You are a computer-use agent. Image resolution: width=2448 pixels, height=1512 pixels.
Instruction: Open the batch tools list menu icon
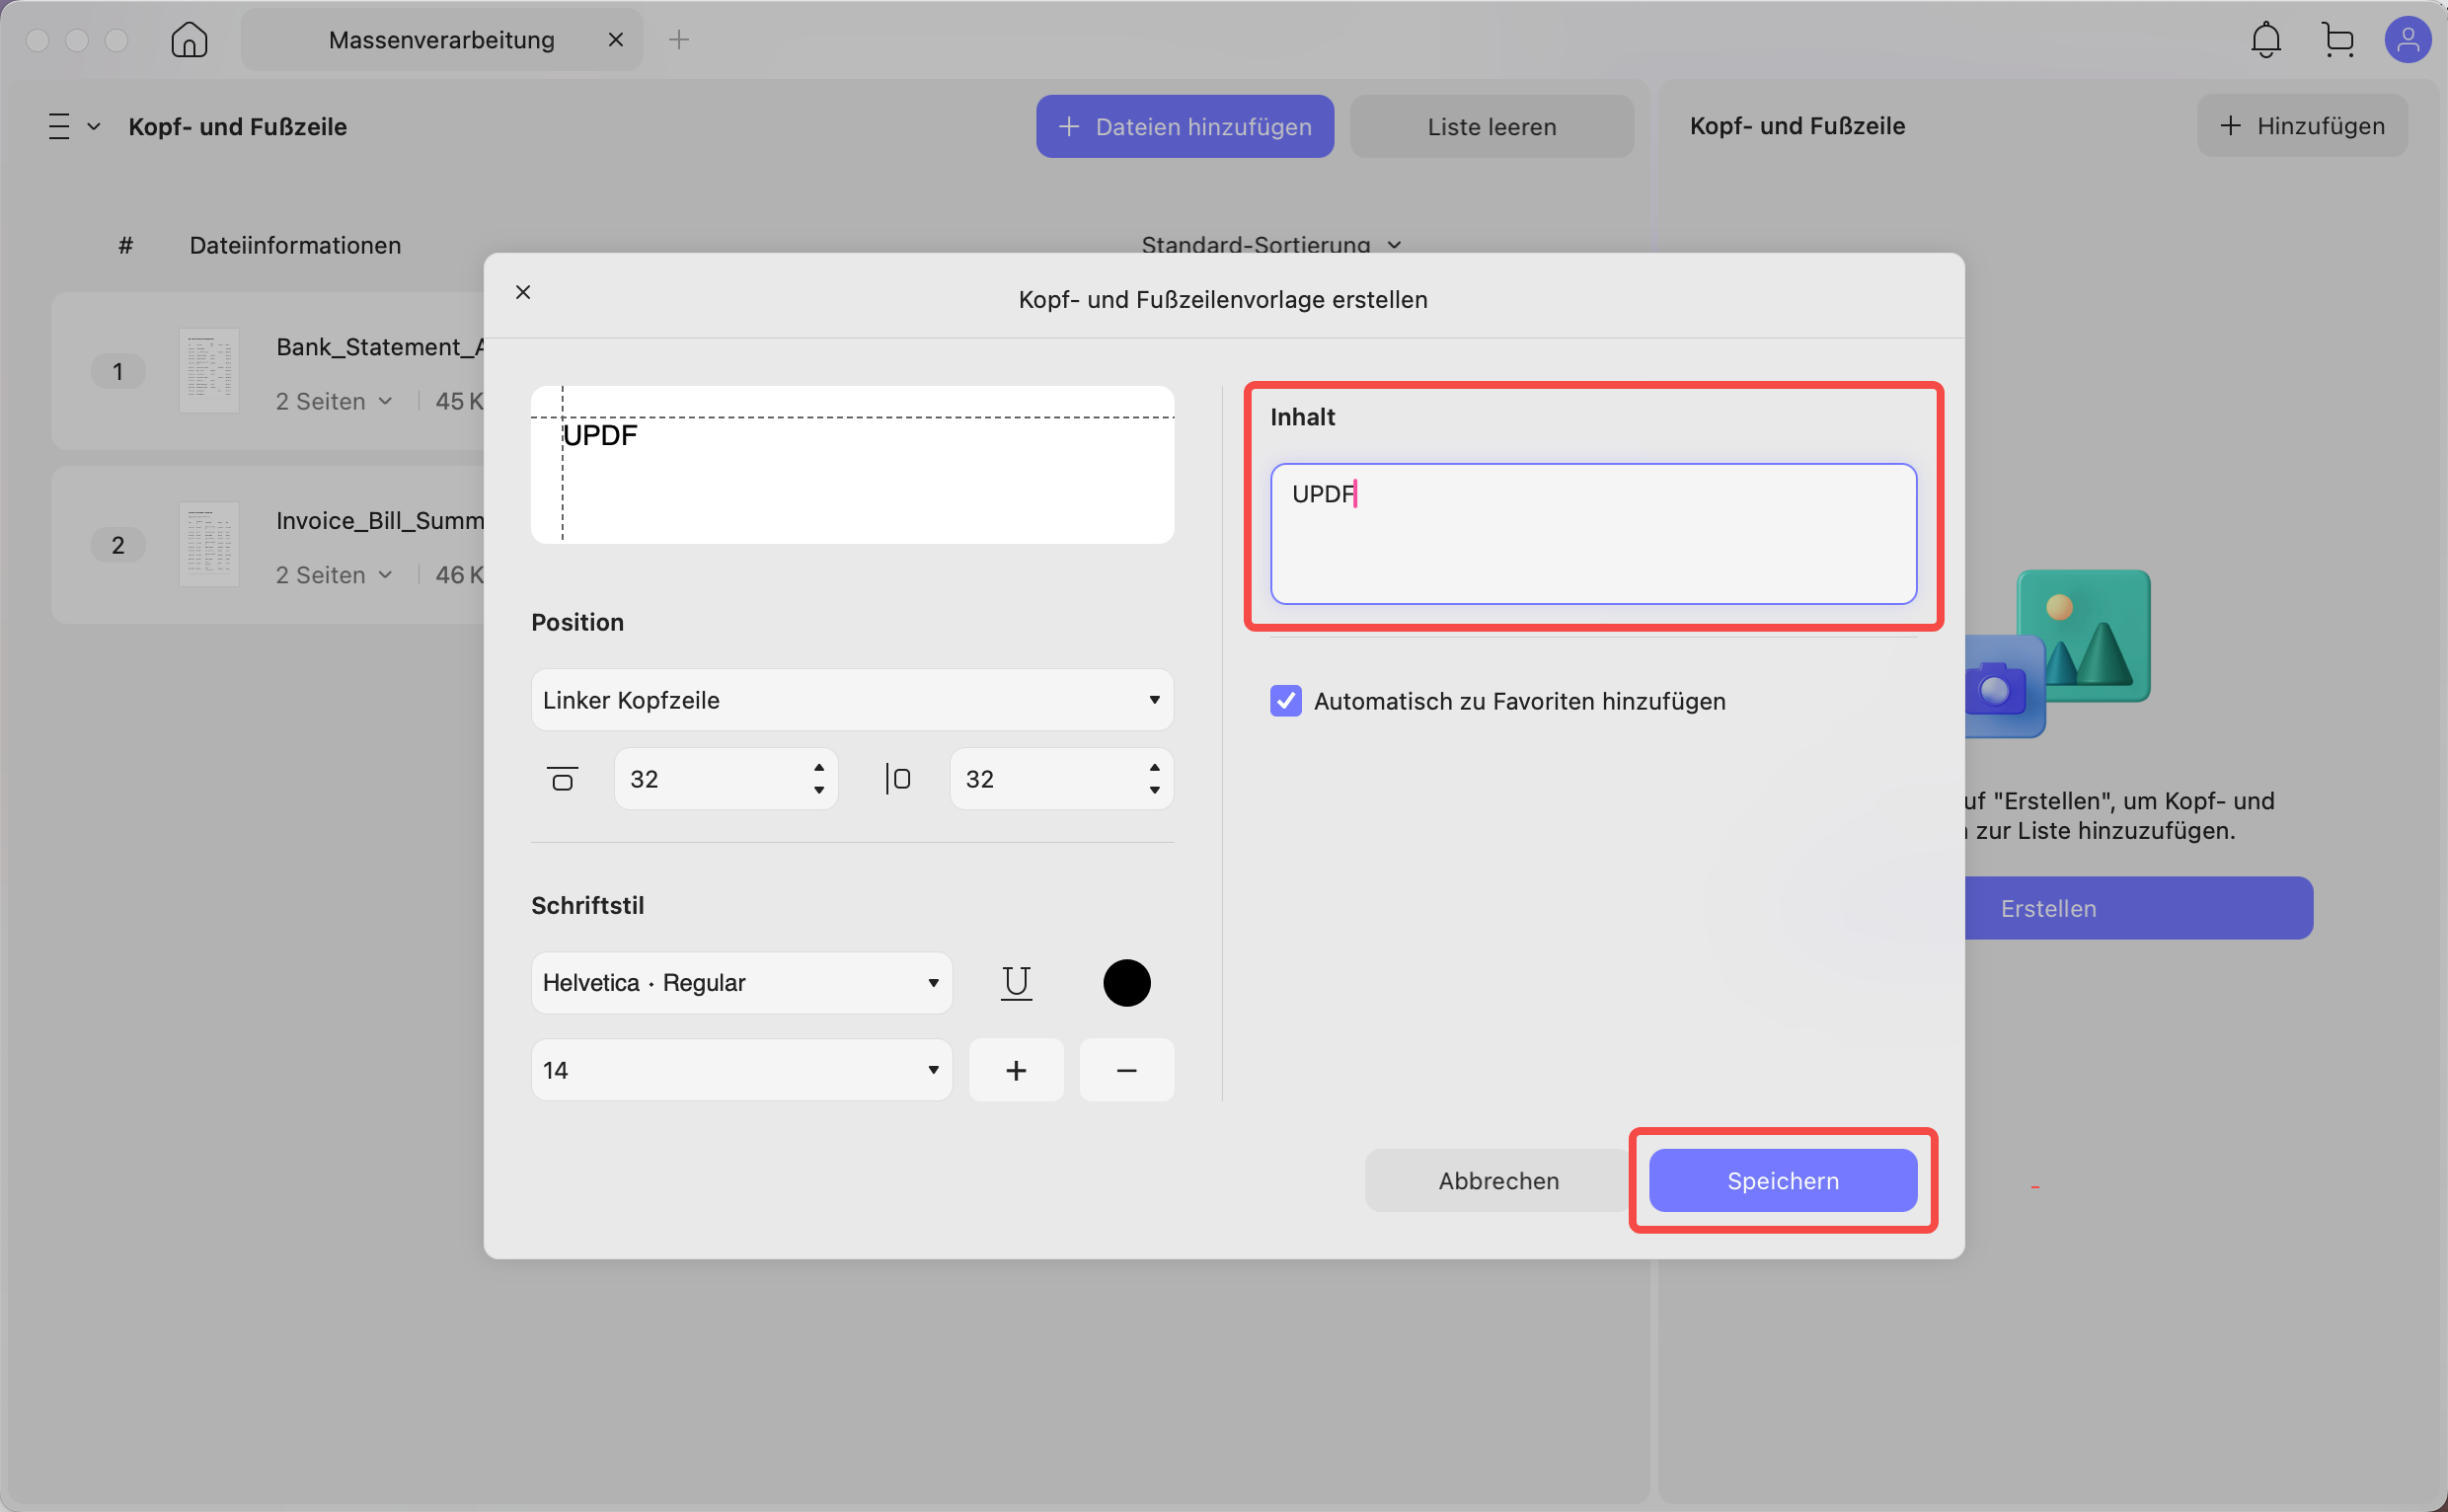(x=60, y=127)
